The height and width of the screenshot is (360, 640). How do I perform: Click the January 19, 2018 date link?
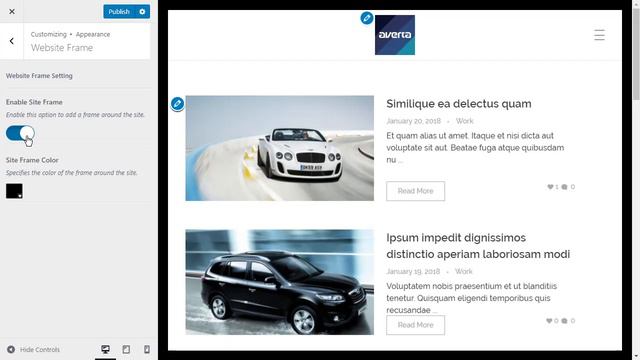point(413,271)
